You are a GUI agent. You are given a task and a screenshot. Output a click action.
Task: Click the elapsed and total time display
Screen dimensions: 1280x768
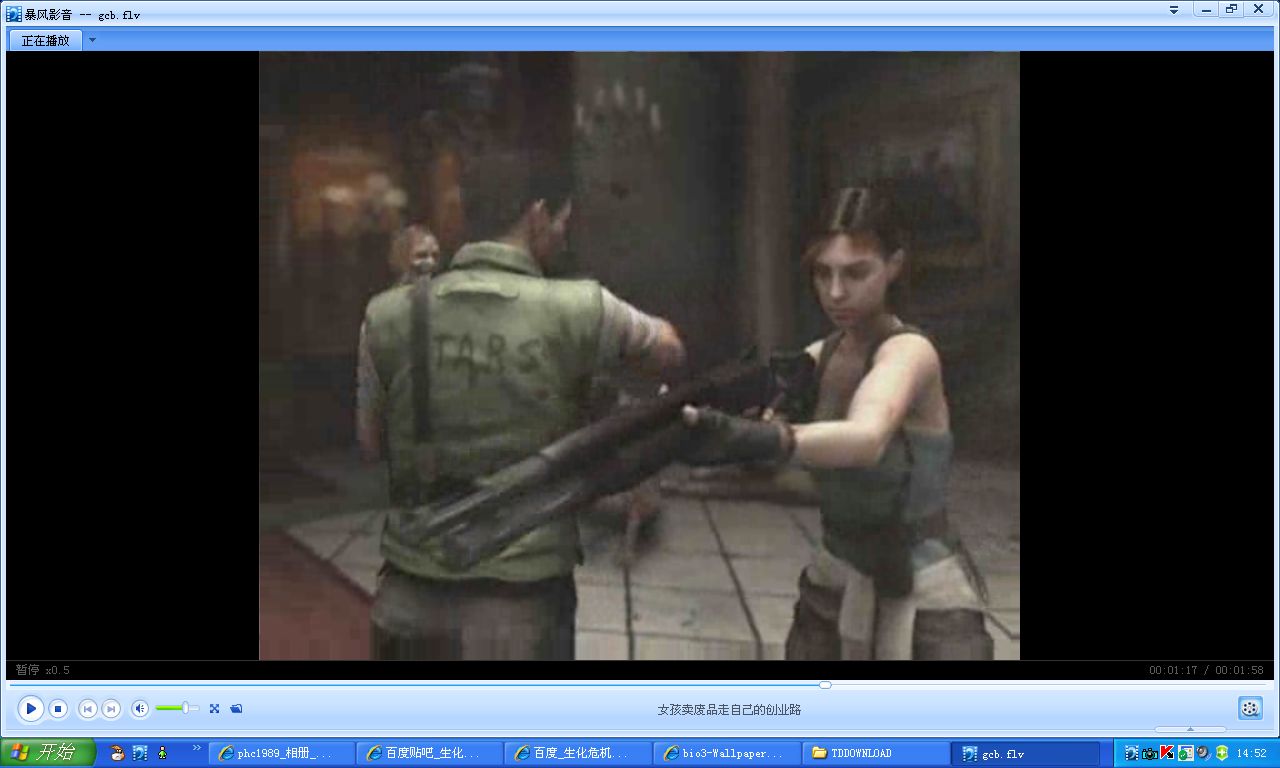pyautogui.click(x=1206, y=670)
